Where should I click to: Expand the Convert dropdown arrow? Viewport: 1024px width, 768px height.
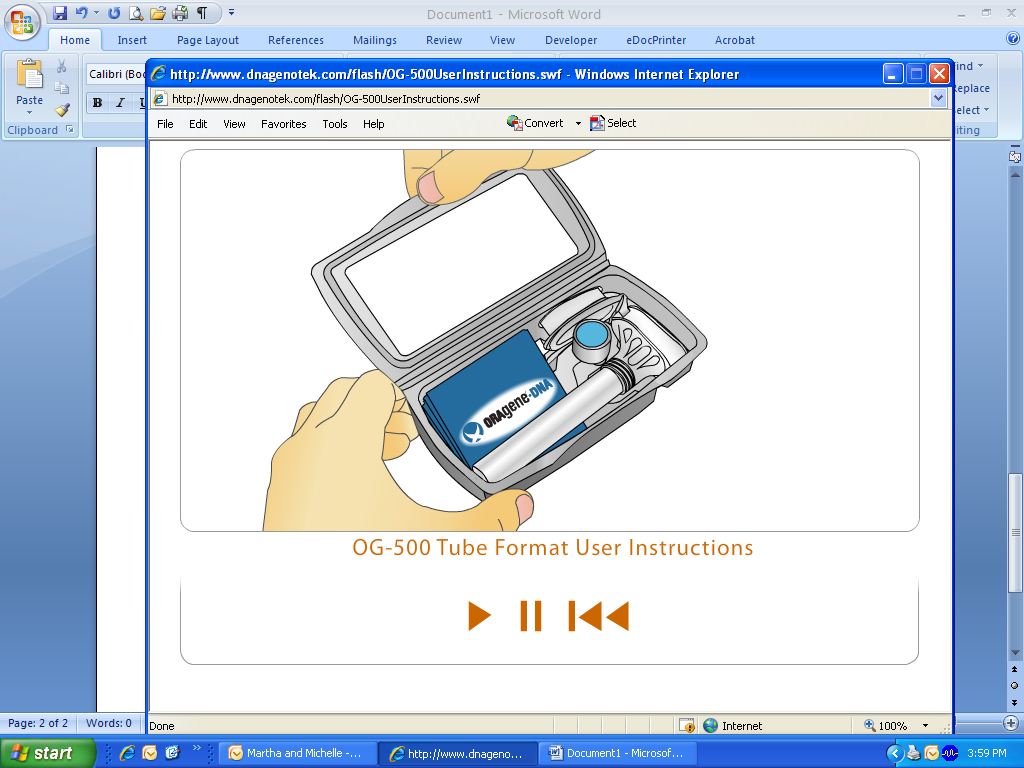pyautogui.click(x=578, y=123)
